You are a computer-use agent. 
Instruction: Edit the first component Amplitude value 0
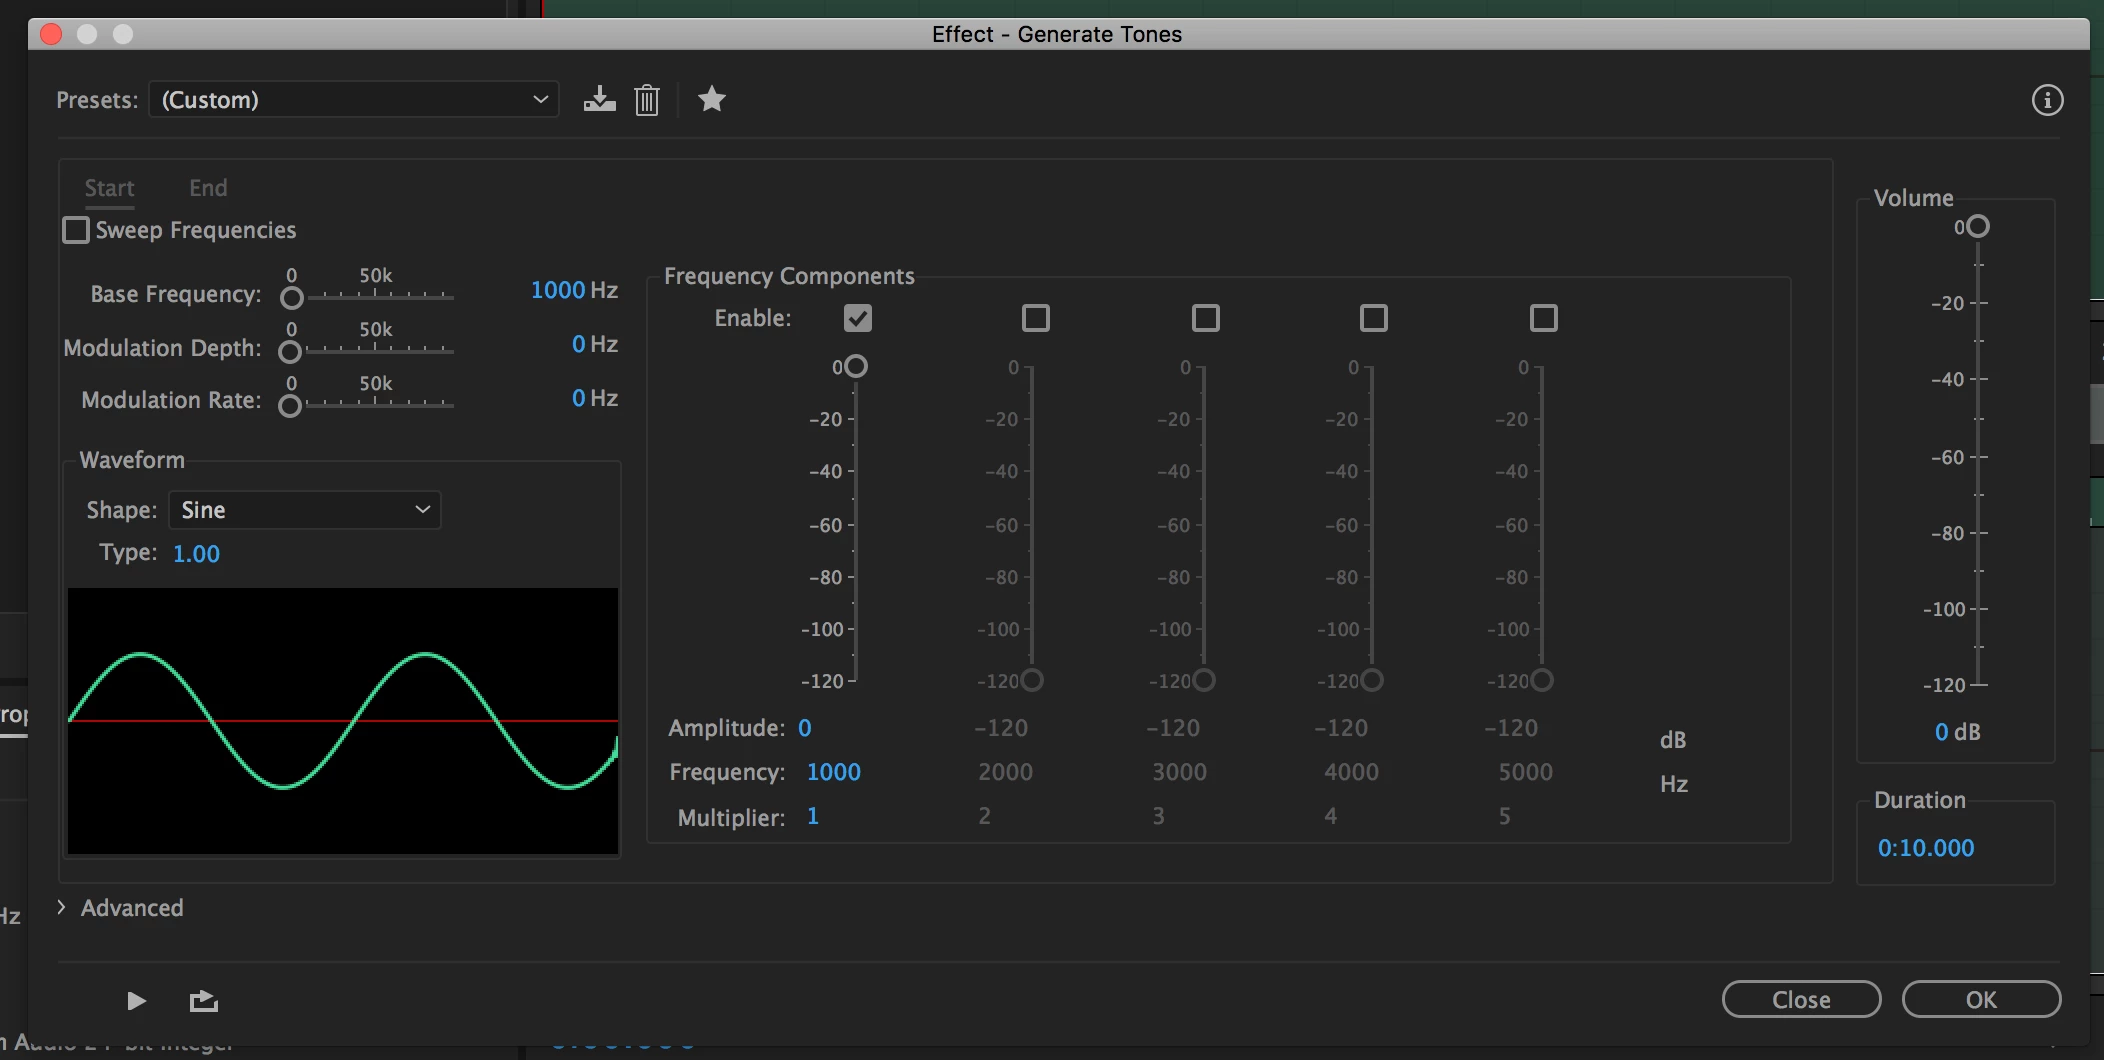click(x=805, y=728)
